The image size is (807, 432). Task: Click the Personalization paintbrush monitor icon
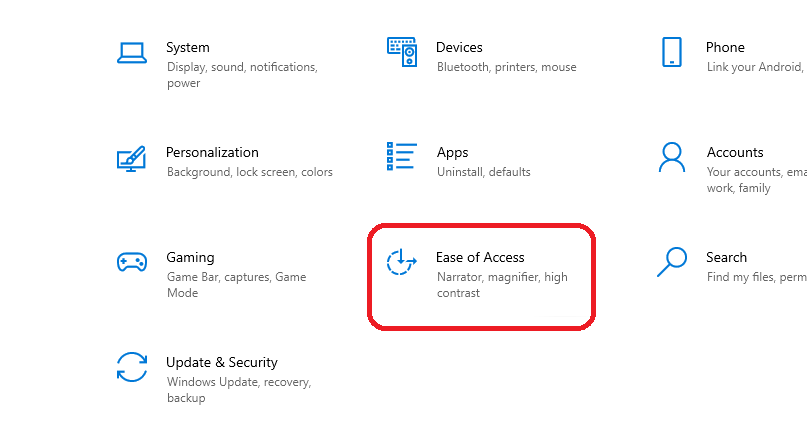coord(132,158)
